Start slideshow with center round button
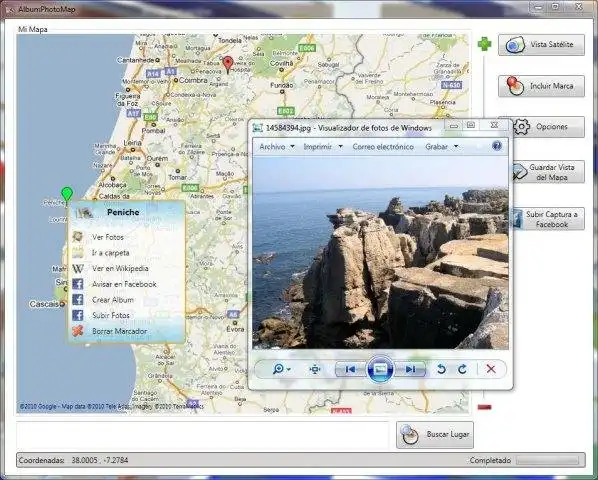This screenshot has width=598, height=480. [x=380, y=369]
